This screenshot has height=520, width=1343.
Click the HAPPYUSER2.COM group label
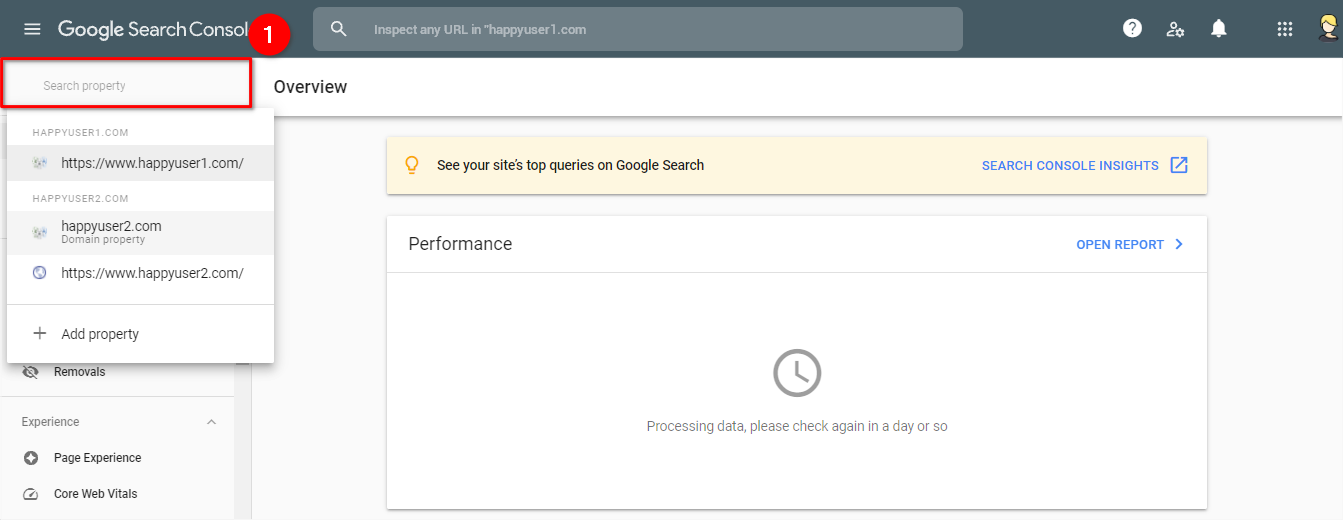(80, 198)
